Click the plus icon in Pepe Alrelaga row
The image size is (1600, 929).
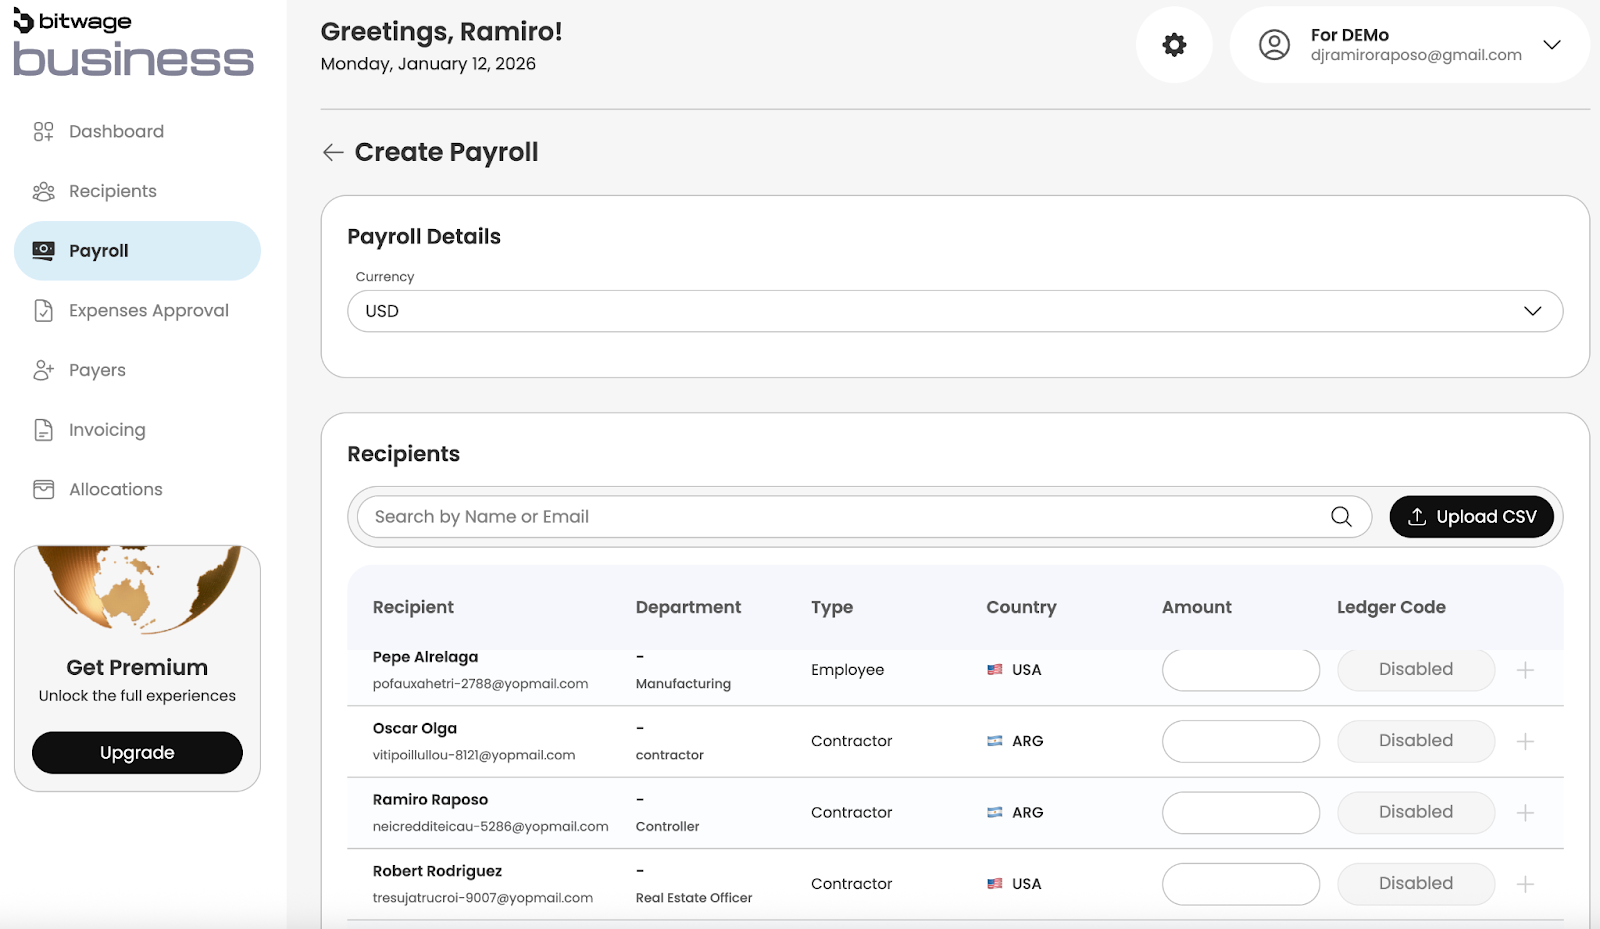[x=1525, y=670]
